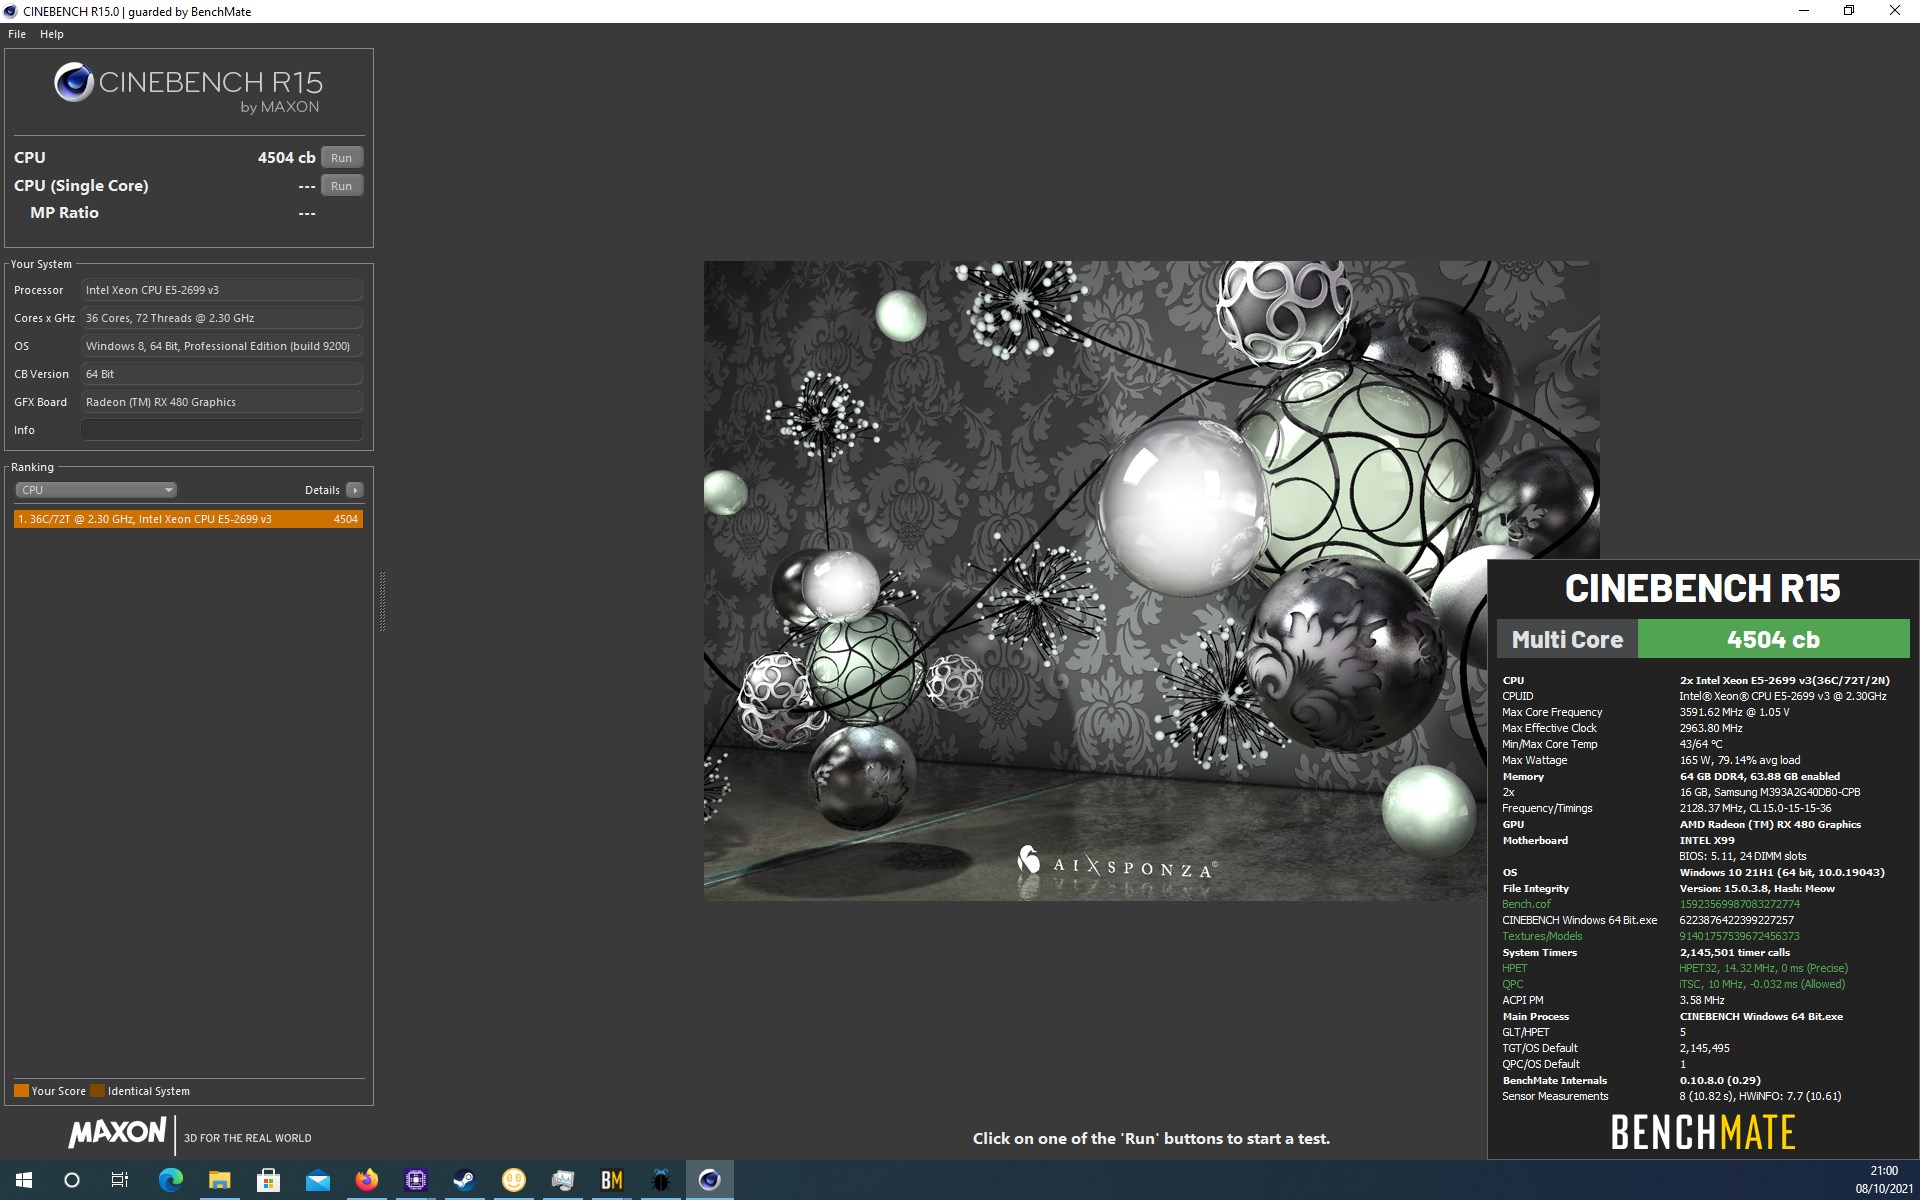Run the CPU multi-core benchmark
The image size is (1920, 1200).
click(342, 158)
